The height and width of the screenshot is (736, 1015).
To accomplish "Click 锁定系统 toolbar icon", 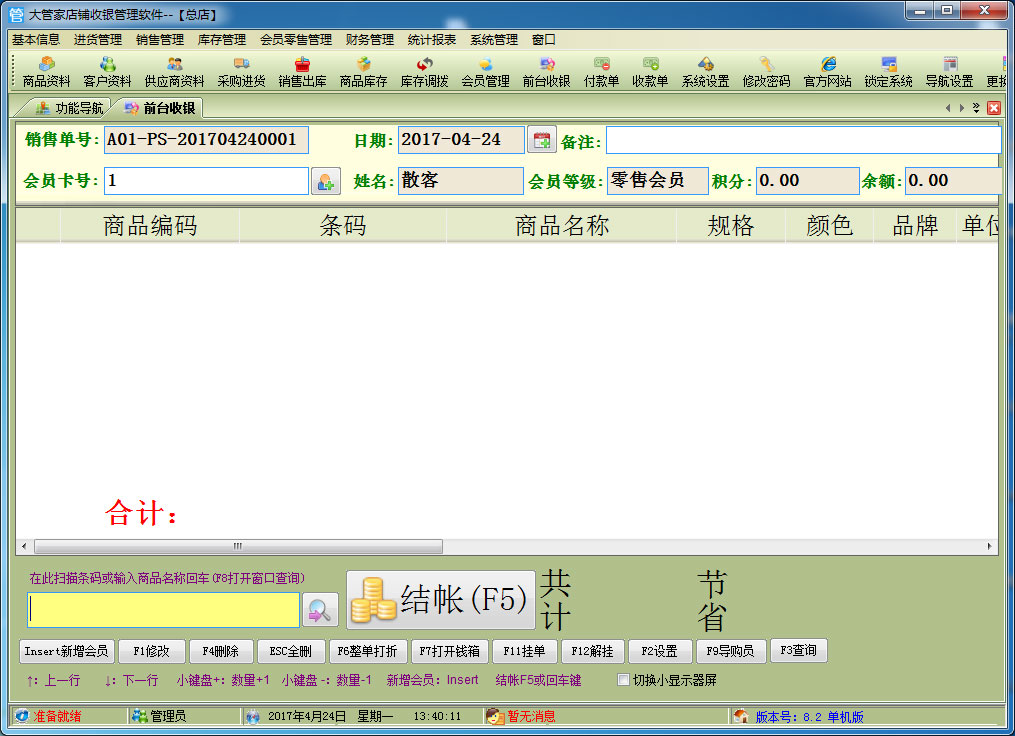I will point(888,72).
